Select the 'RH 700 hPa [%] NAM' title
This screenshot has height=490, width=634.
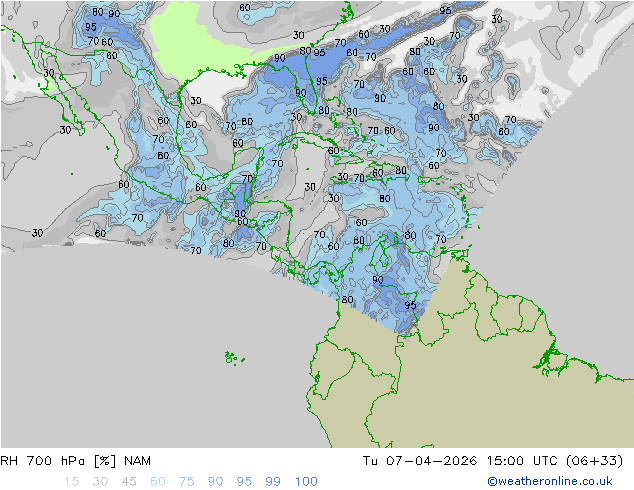(76, 461)
